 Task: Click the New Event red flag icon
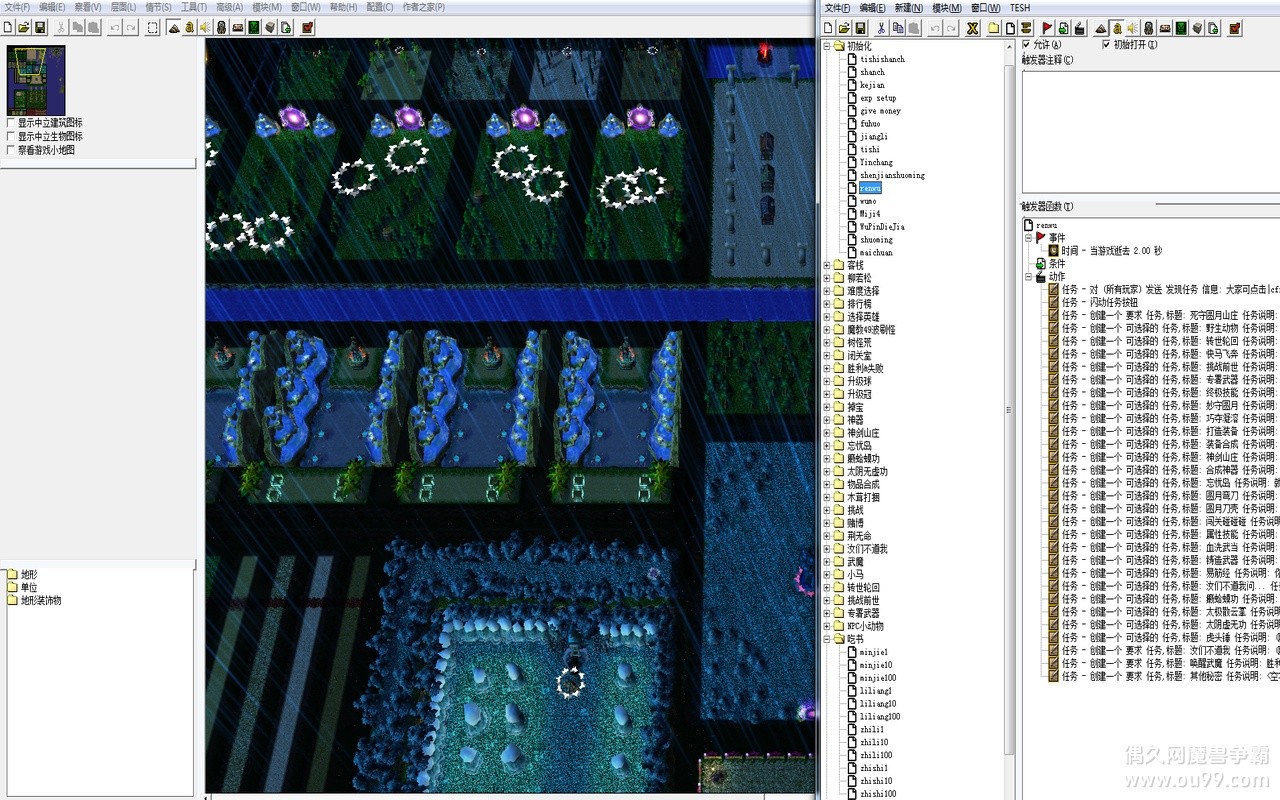1047,28
